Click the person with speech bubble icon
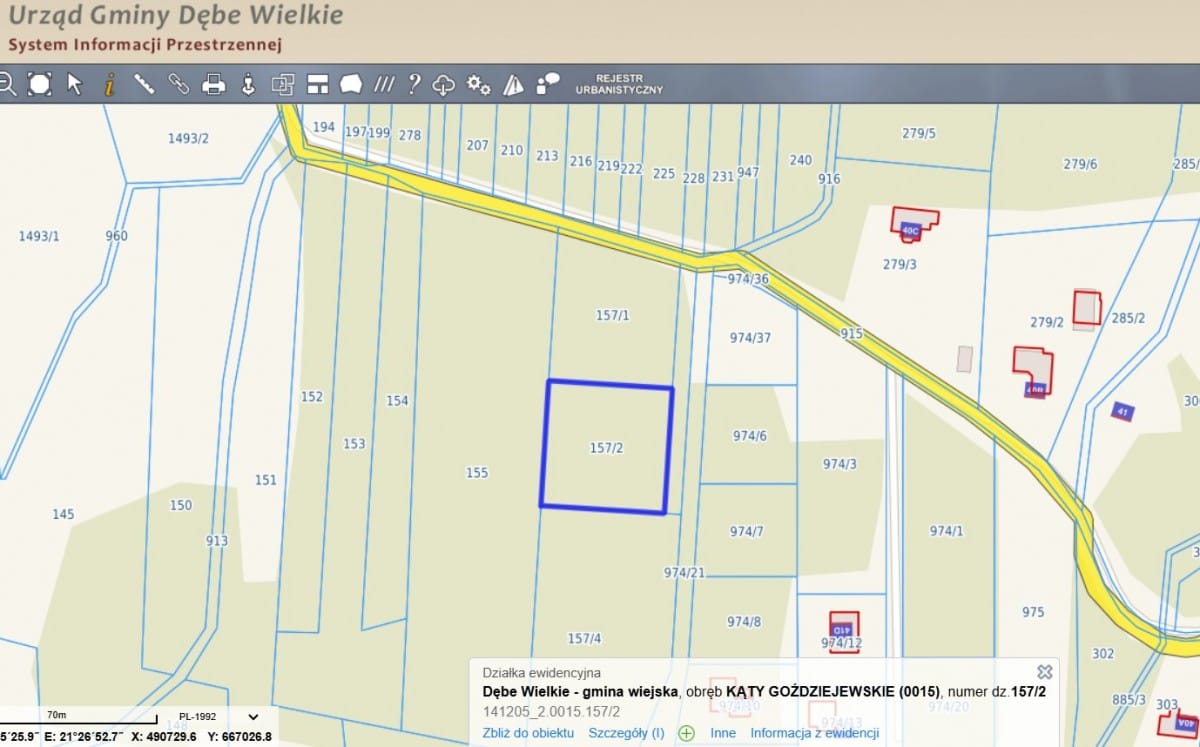 [547, 84]
